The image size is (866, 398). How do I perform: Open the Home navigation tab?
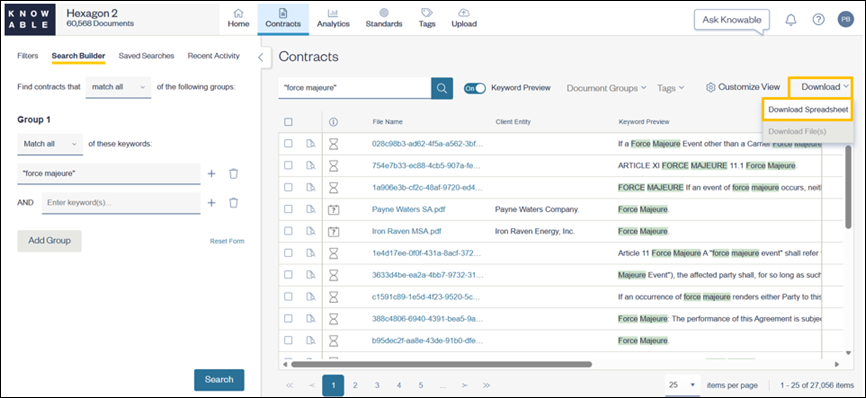point(239,19)
